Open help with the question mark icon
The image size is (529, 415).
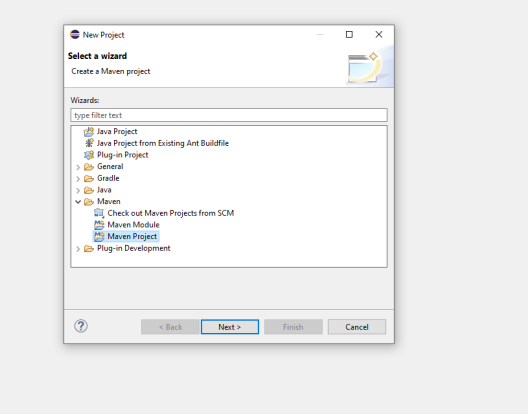click(81, 326)
